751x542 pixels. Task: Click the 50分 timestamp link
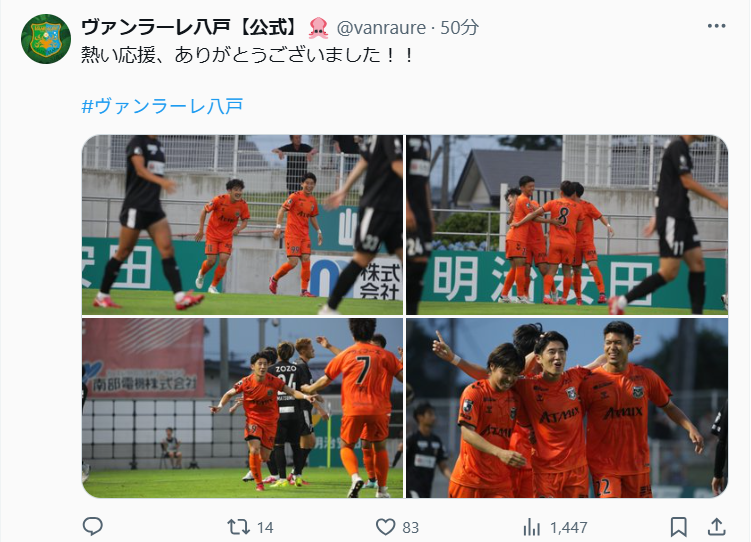459,28
